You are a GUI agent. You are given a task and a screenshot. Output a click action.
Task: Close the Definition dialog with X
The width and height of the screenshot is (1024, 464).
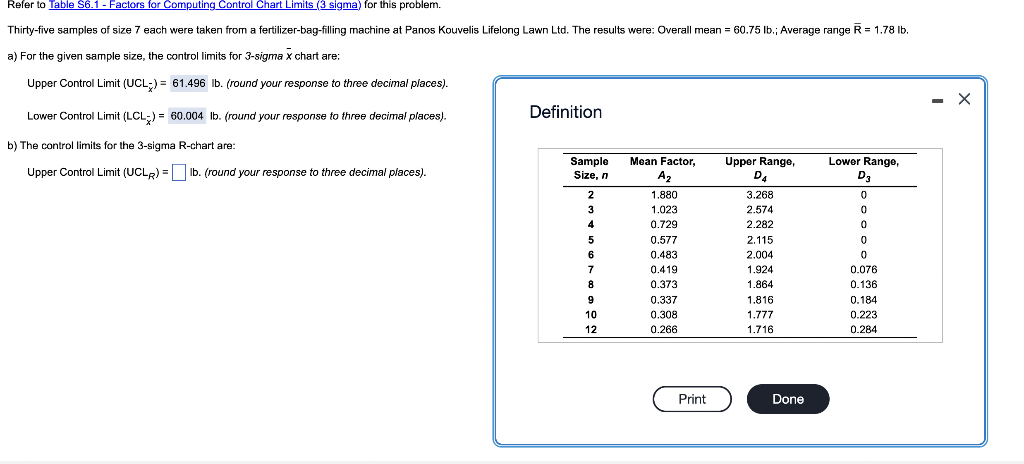(x=965, y=99)
